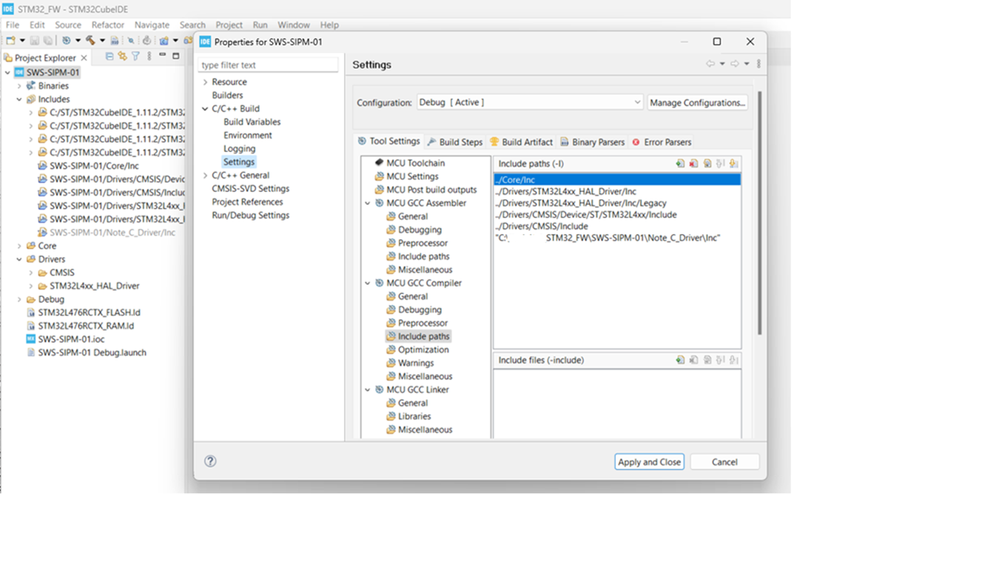Click the highlighted ../Core/Inc path entry
Screen dimensions: 999x562
[617, 180]
